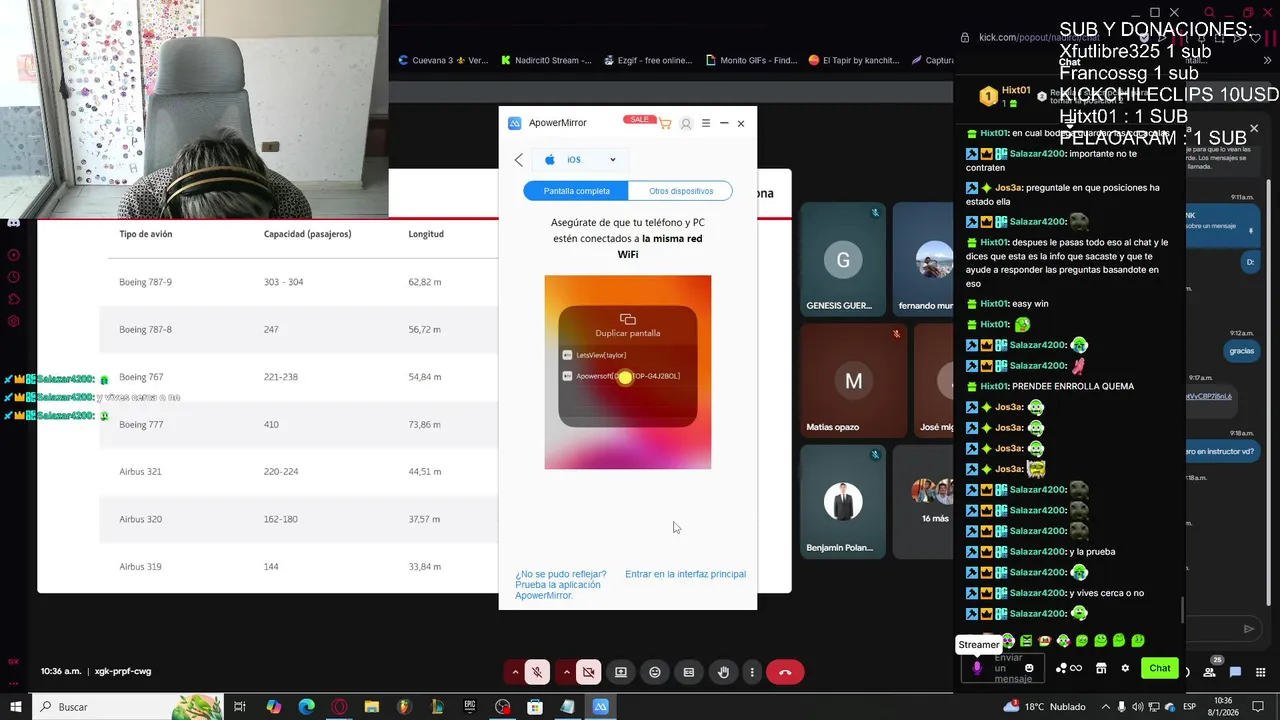The image size is (1280, 720).
Task: Open File Explorer from the taskbar
Action: 372,707
